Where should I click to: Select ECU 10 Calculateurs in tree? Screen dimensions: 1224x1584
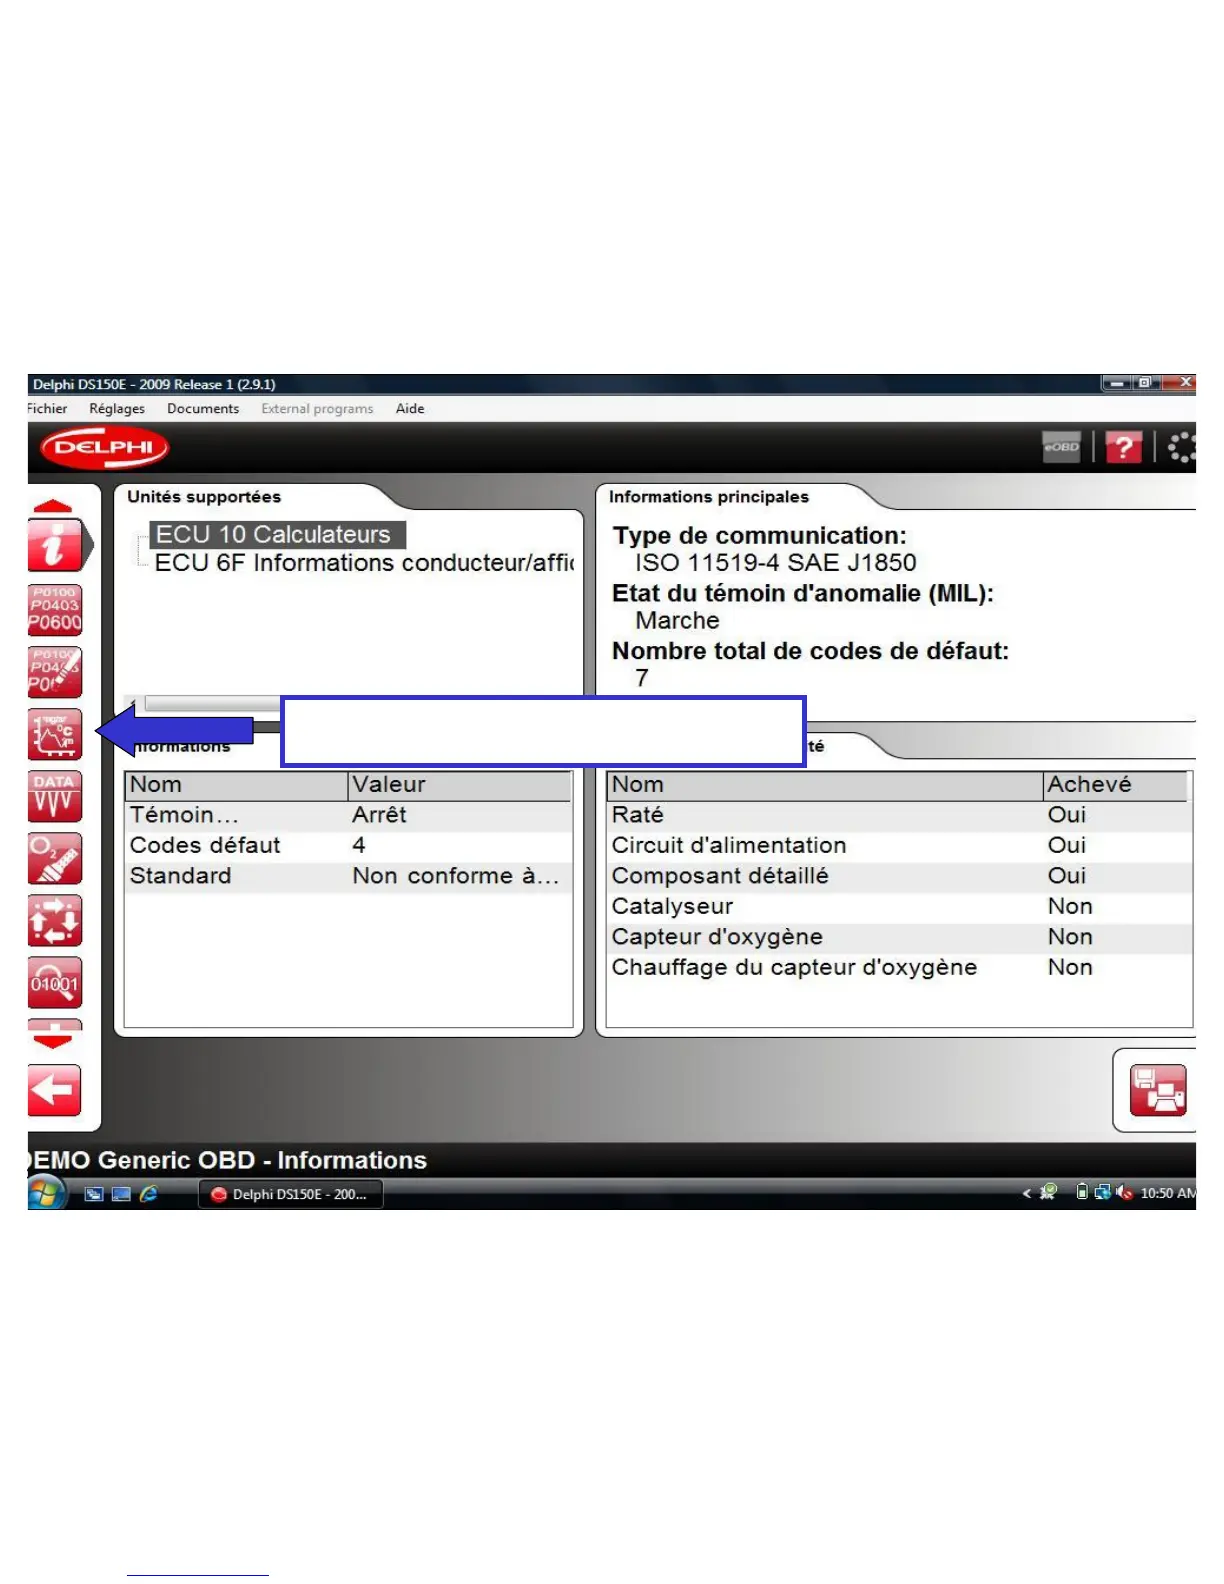click(x=277, y=534)
